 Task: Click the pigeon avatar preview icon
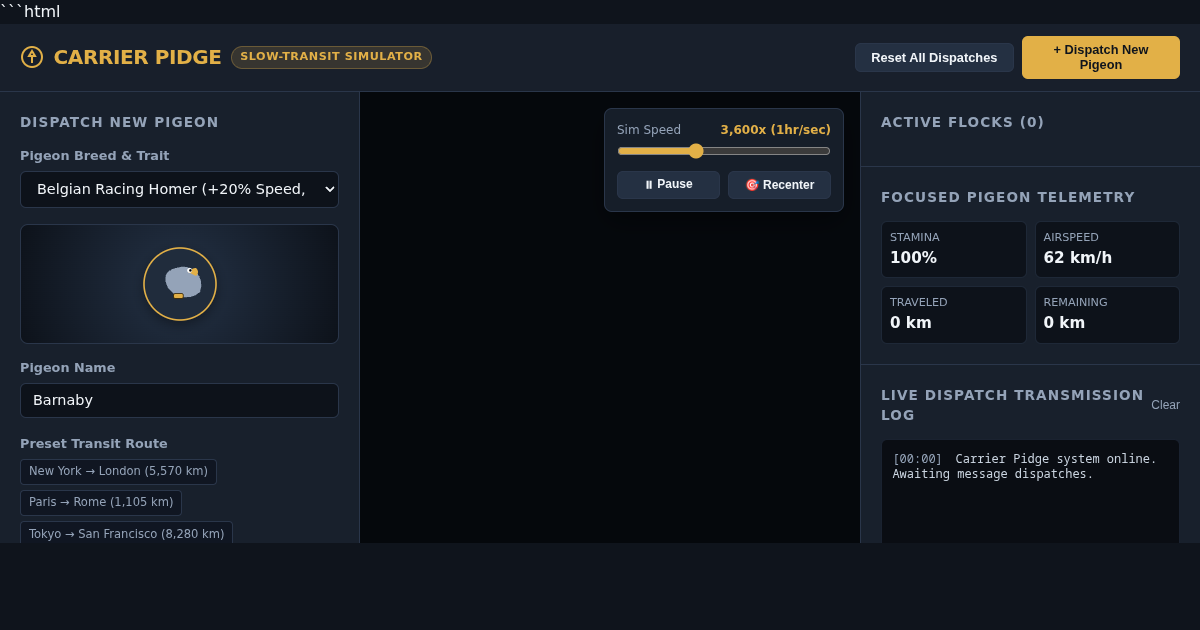click(180, 284)
